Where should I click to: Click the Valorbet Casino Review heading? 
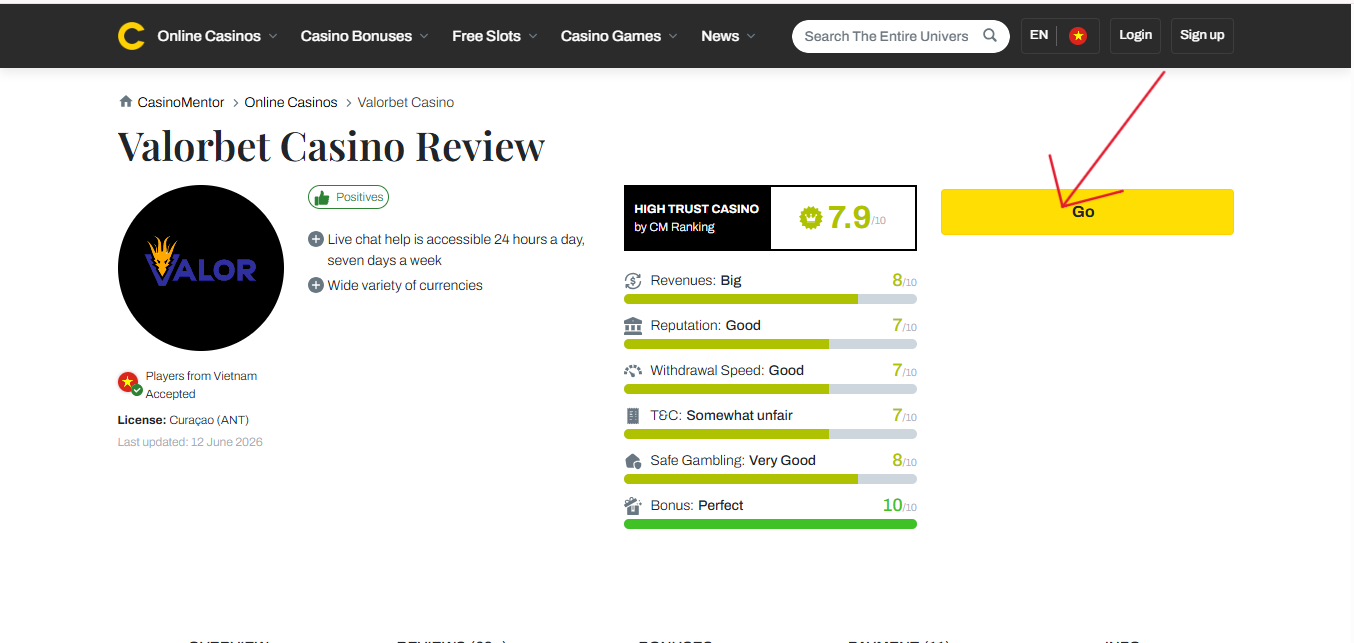[x=331, y=146]
